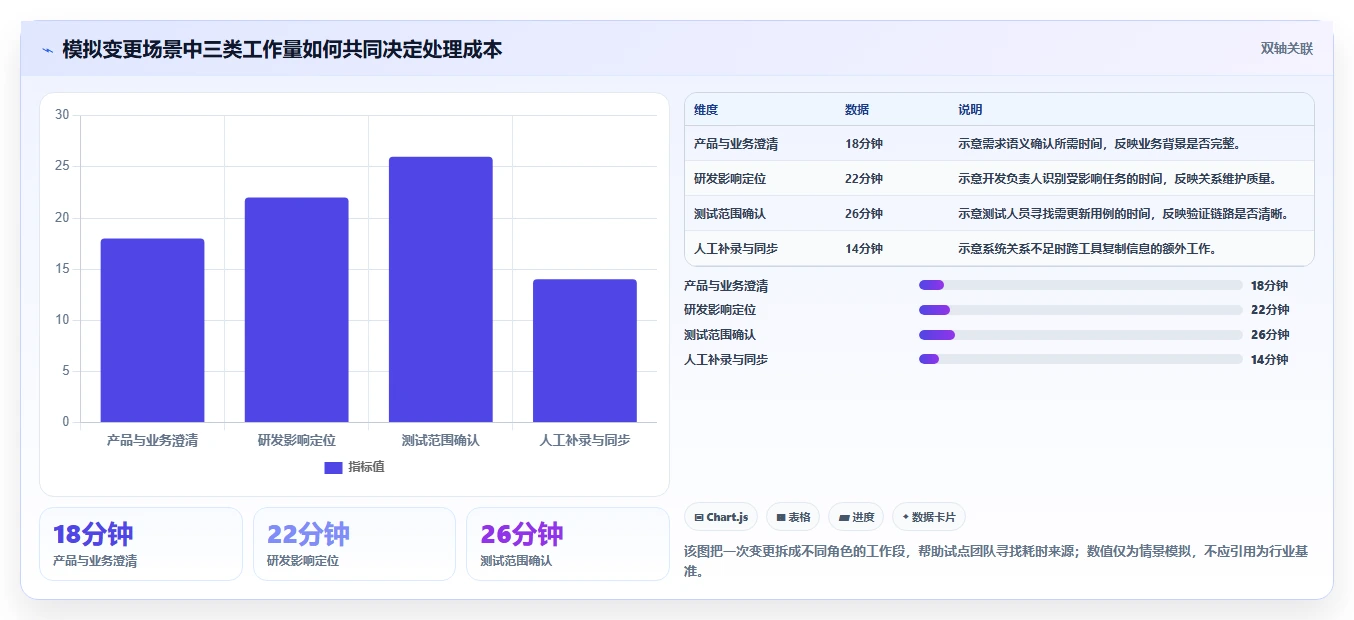Click the 18分钟 progress value label
This screenshot has width=1354, height=620.
tap(1269, 285)
